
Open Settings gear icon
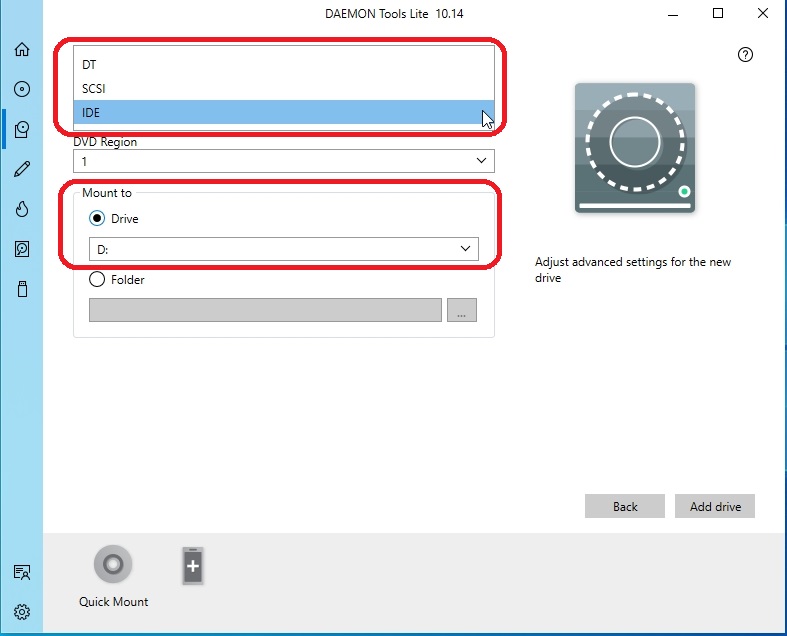pos(22,612)
